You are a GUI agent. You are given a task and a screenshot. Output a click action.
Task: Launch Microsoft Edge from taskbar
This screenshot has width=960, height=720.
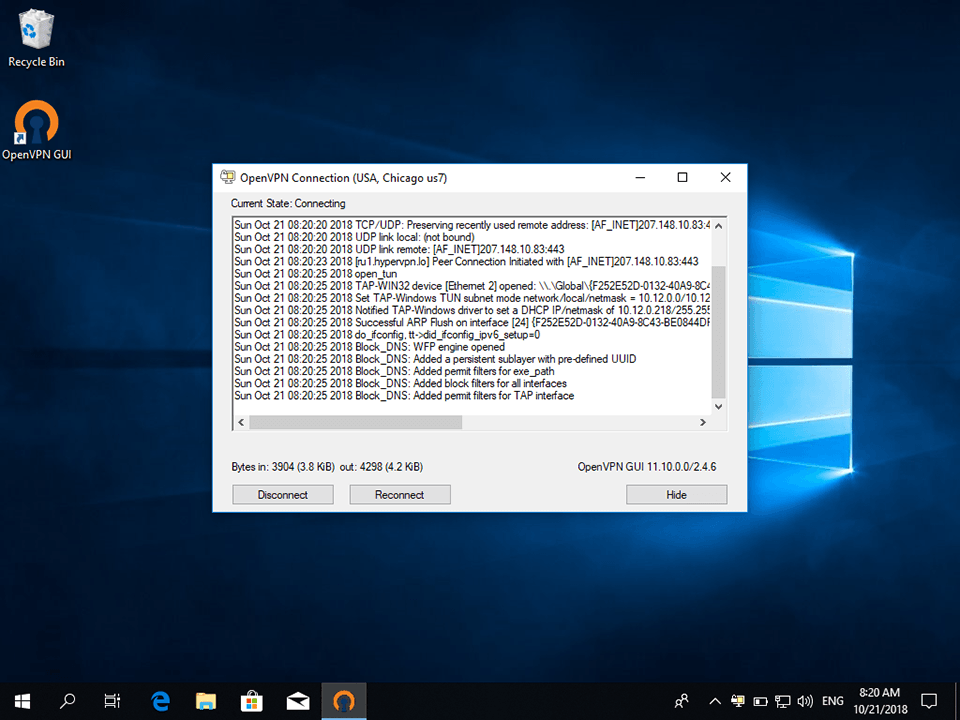click(160, 701)
